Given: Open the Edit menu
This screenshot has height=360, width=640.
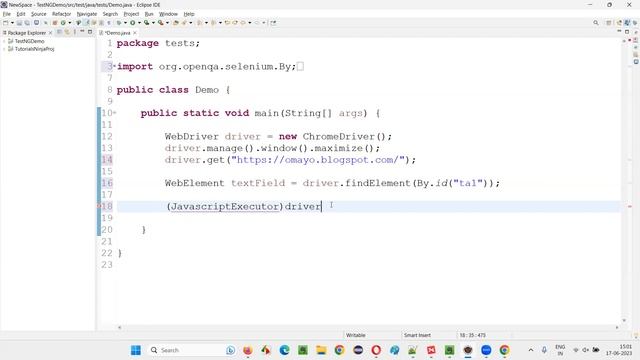Looking at the screenshot, I should 21,14.
